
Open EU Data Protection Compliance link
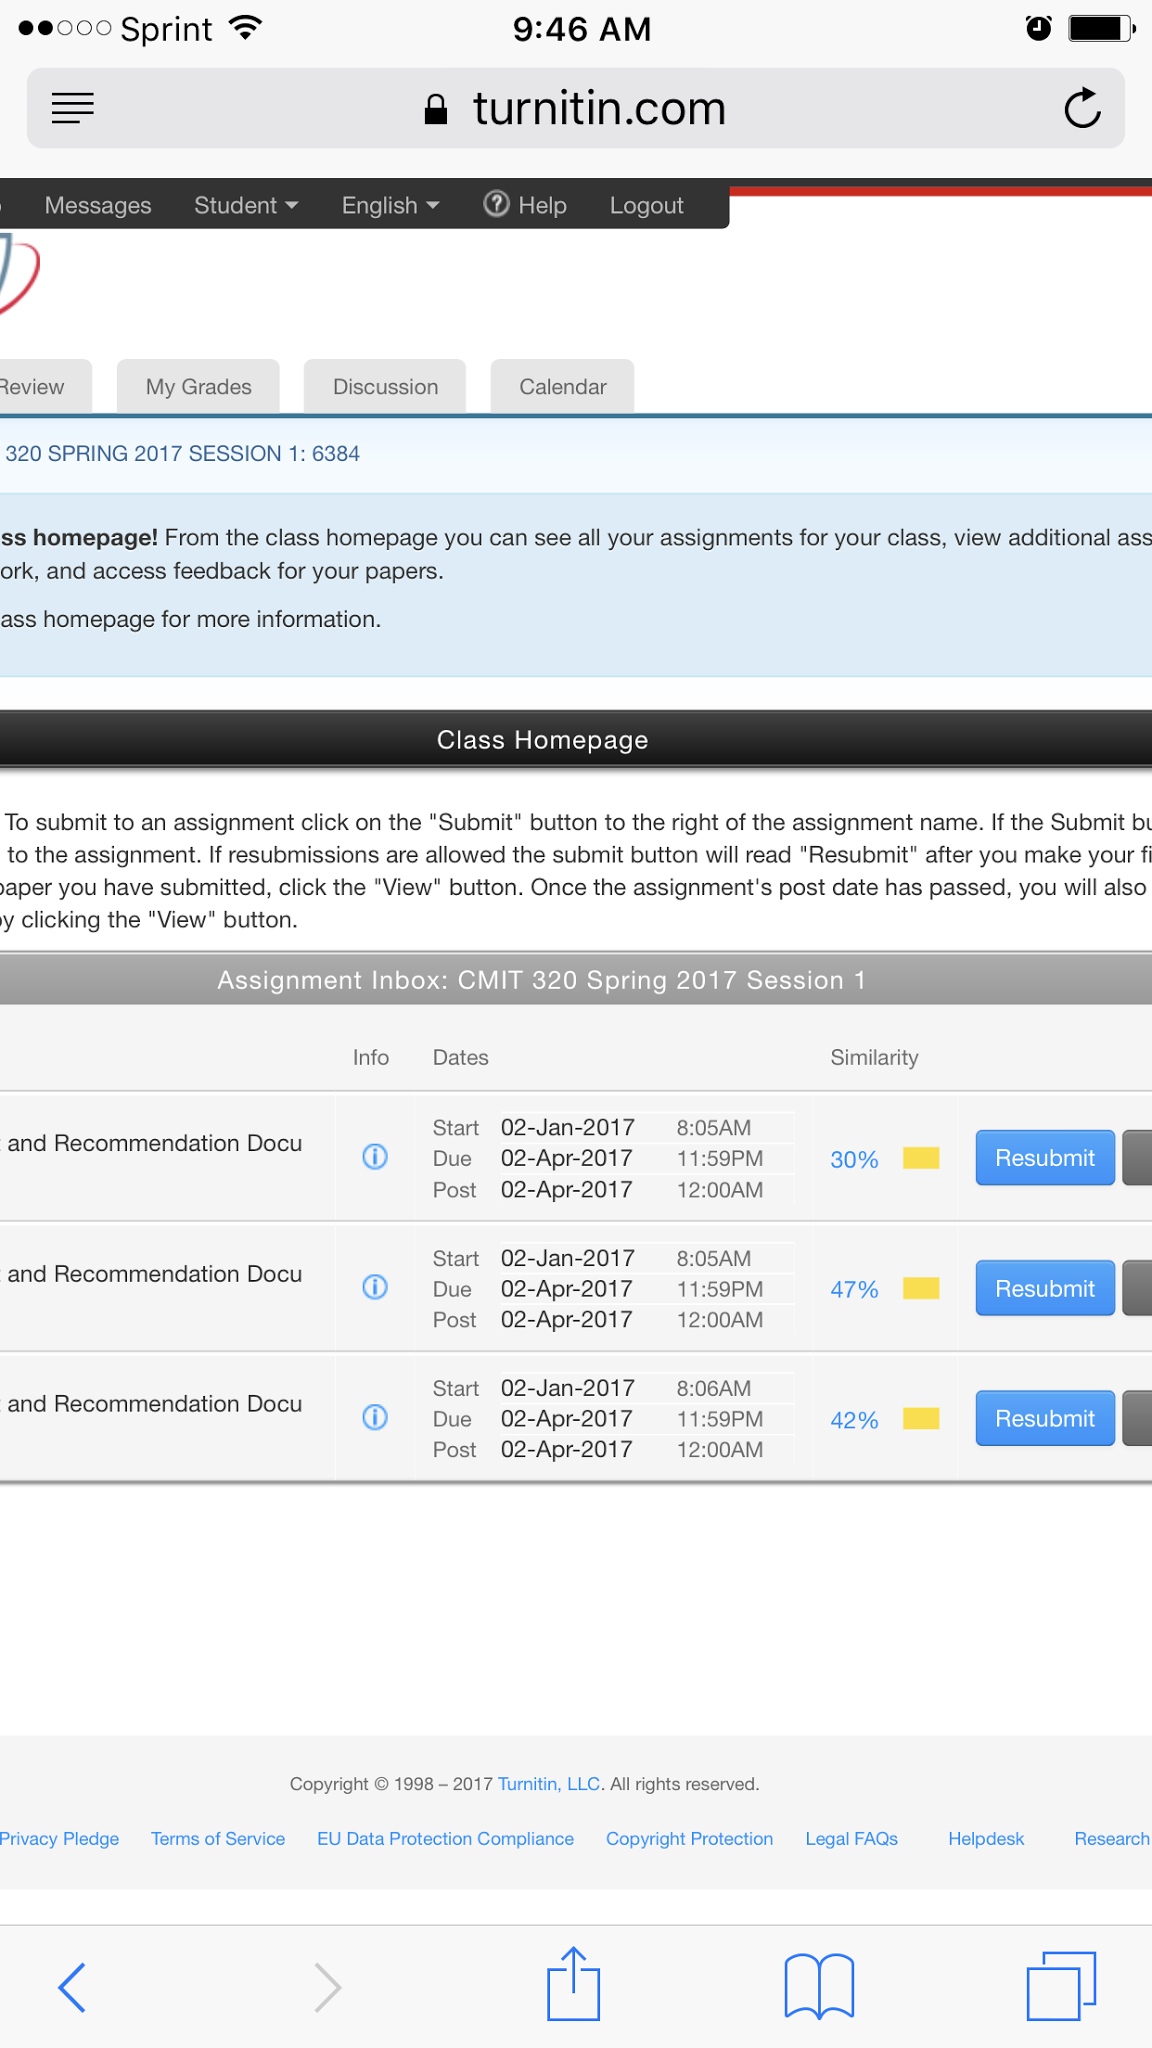[445, 1839]
